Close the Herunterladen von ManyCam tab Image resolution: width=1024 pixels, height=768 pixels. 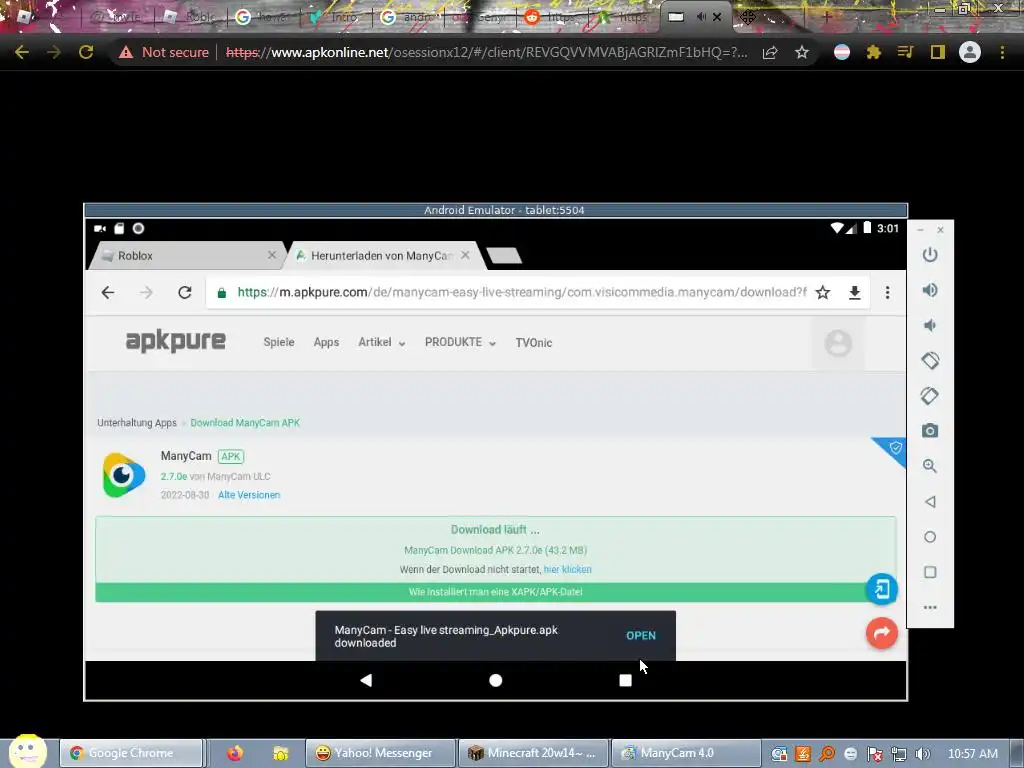click(x=465, y=255)
